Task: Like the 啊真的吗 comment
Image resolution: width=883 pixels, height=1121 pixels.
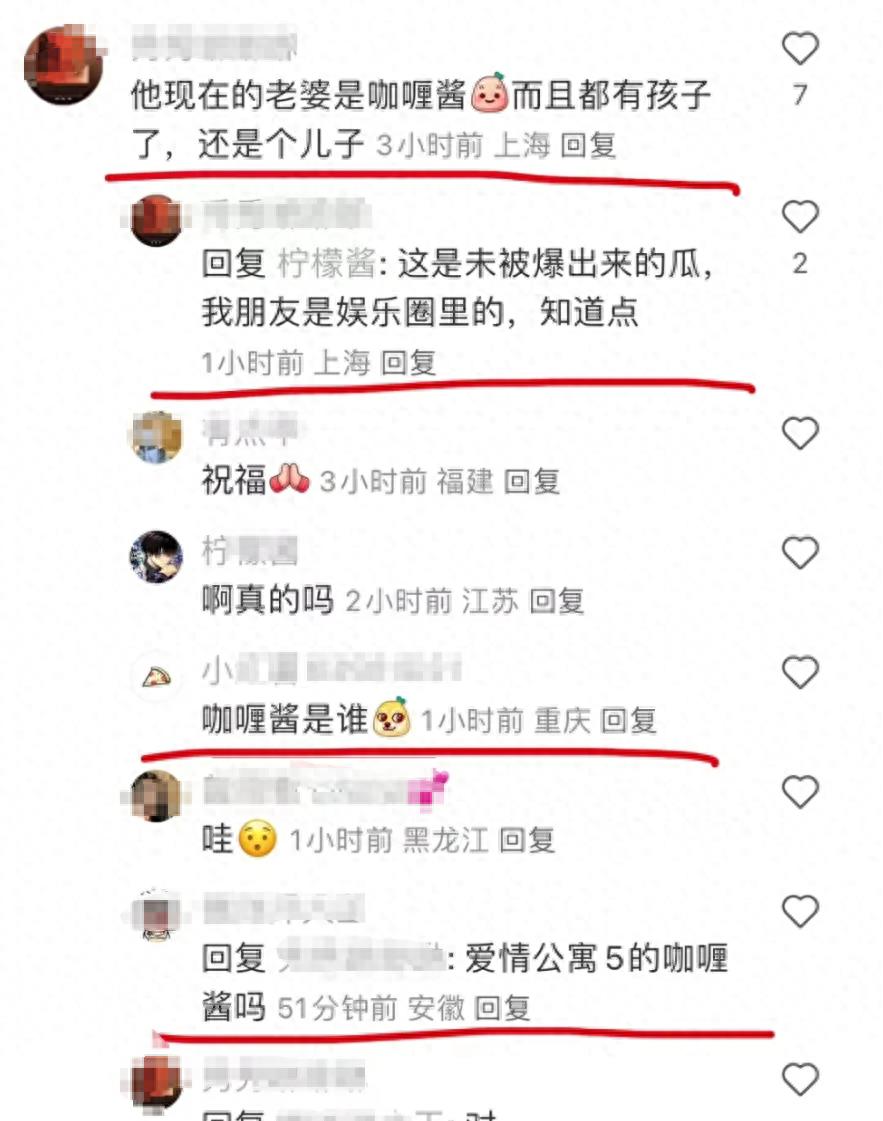Action: 799,553
